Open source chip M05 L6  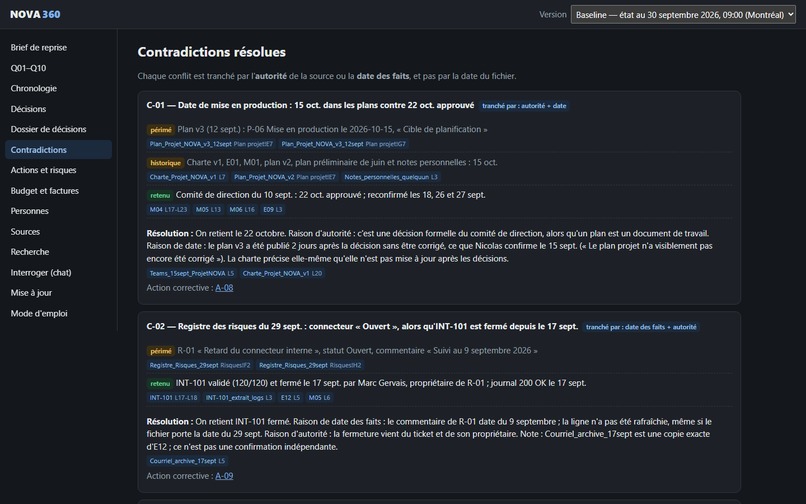319,398
